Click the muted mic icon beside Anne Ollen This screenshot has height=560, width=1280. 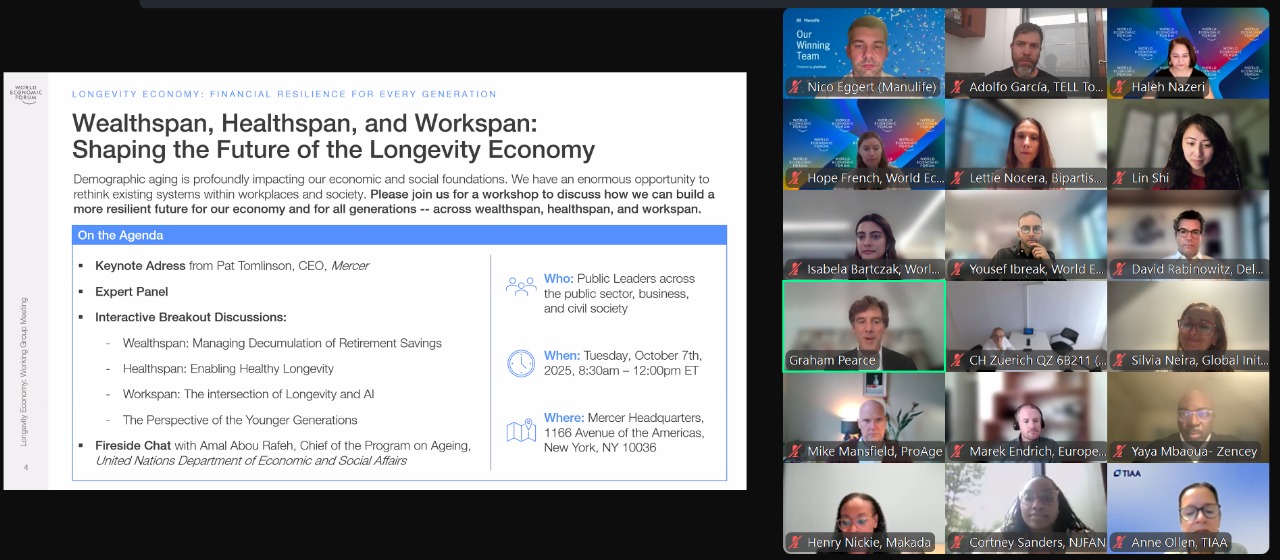click(1121, 542)
